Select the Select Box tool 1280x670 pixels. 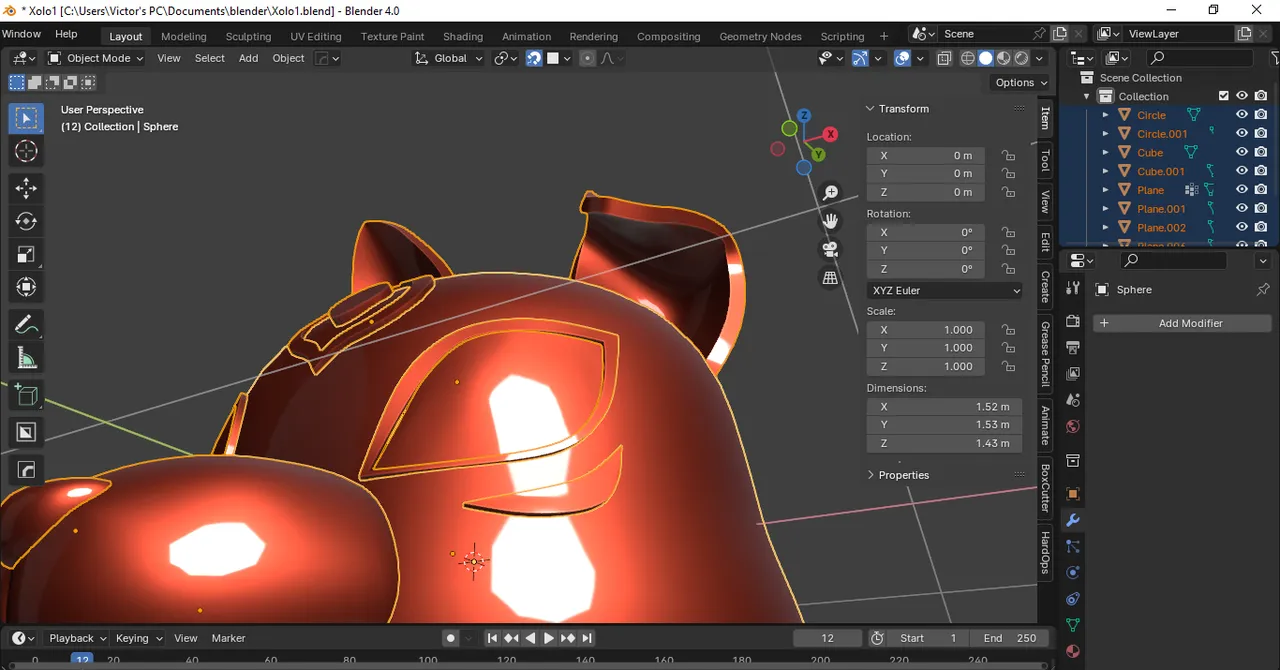pyautogui.click(x=26, y=118)
